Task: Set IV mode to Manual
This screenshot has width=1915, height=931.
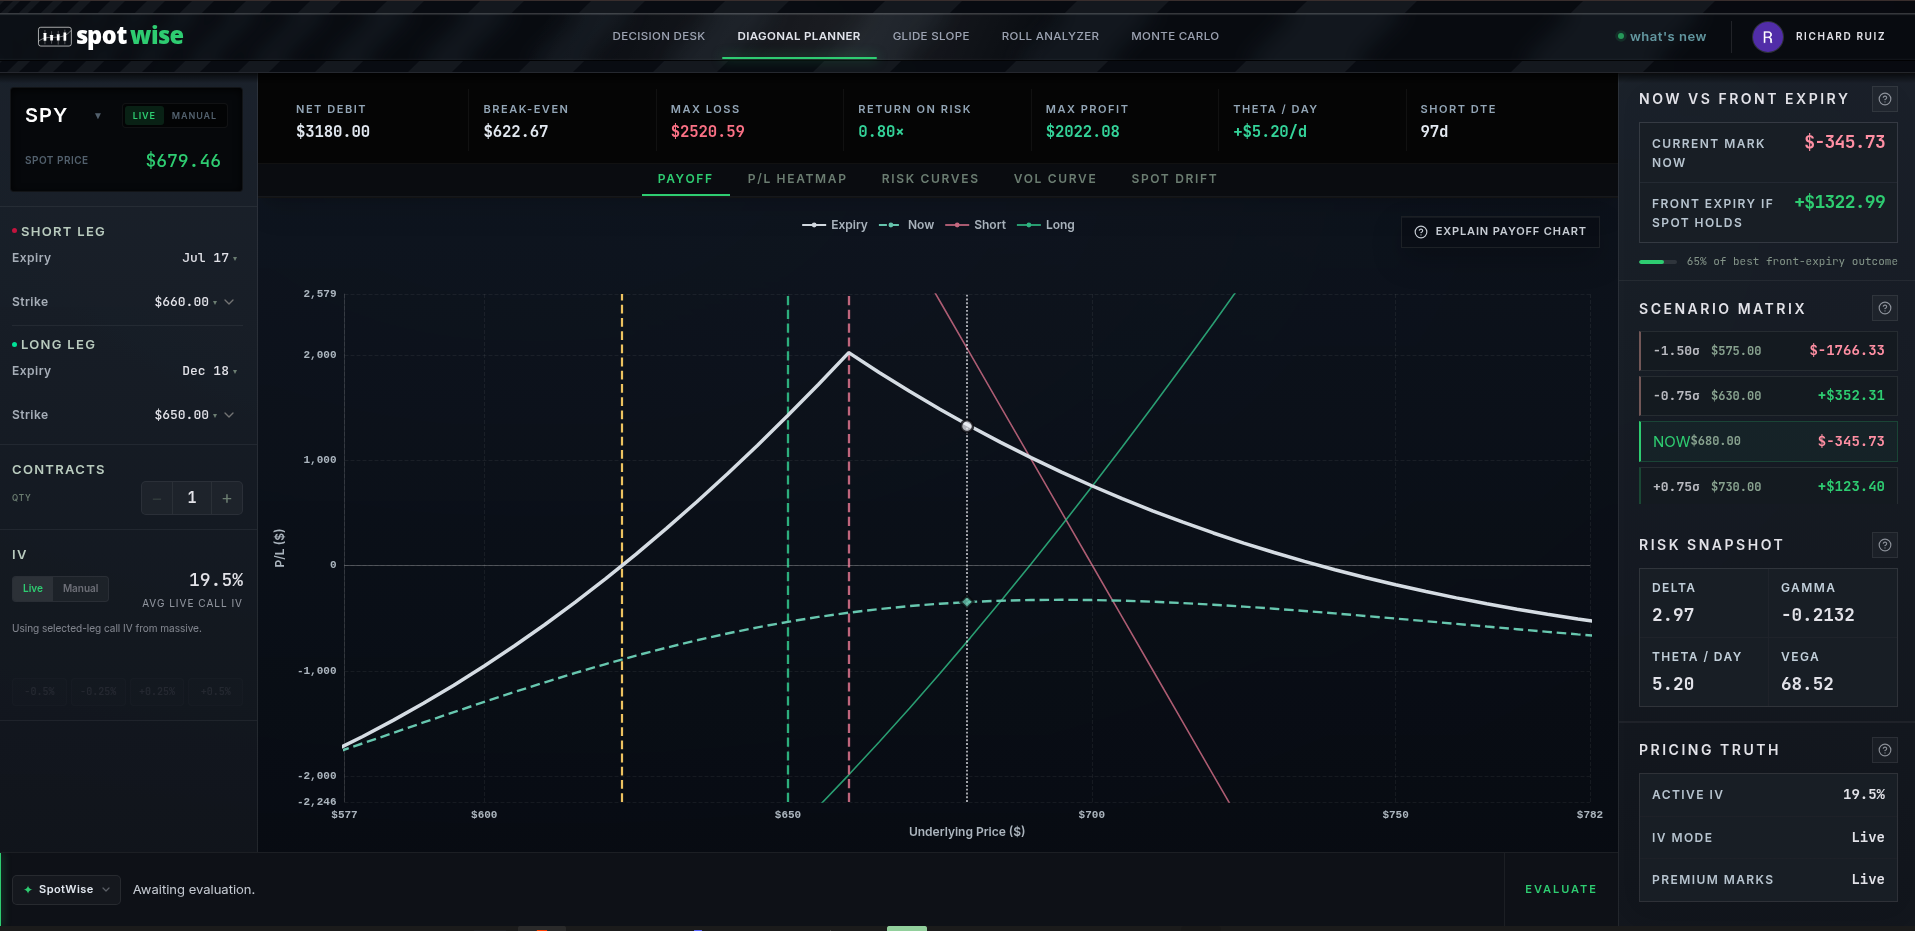Action: pos(80,589)
